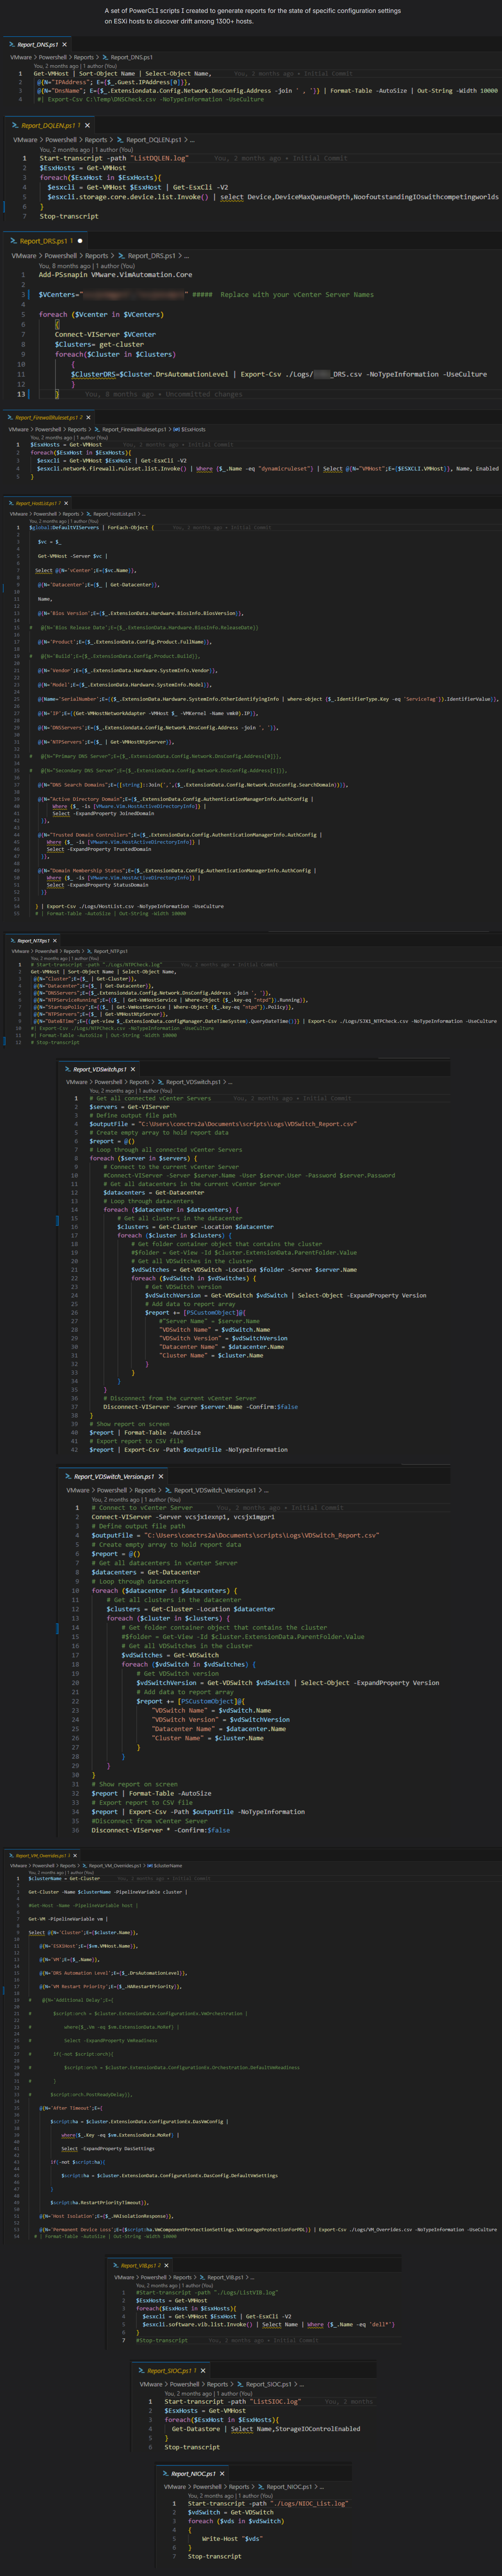The width and height of the screenshot is (502, 2576).
Task: Click PowerShell icon on Report_DNS.ps1 tab
Action: click(12, 44)
